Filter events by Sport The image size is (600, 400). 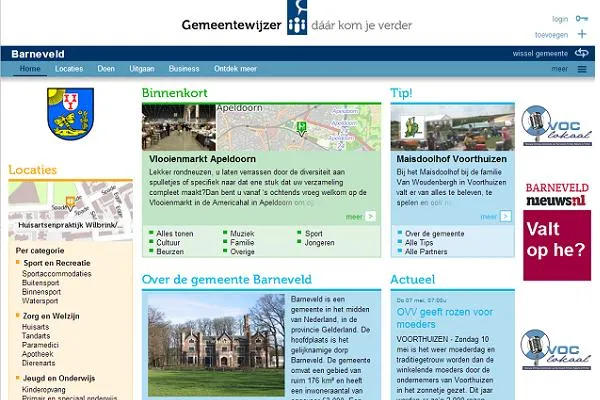click(x=313, y=233)
